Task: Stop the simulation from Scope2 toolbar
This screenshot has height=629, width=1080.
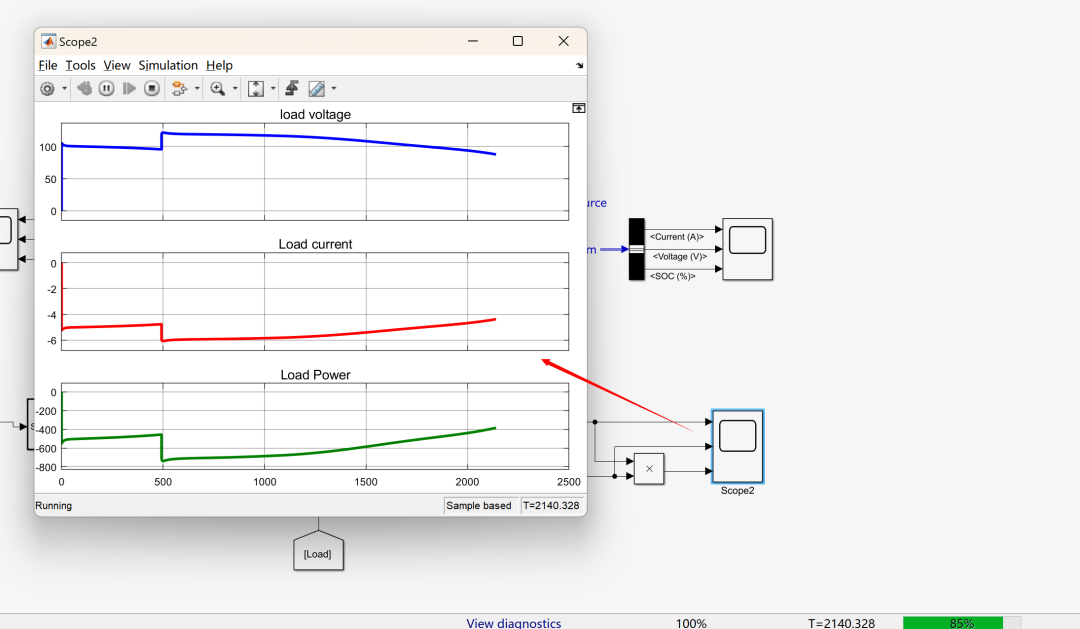Action: click(151, 89)
